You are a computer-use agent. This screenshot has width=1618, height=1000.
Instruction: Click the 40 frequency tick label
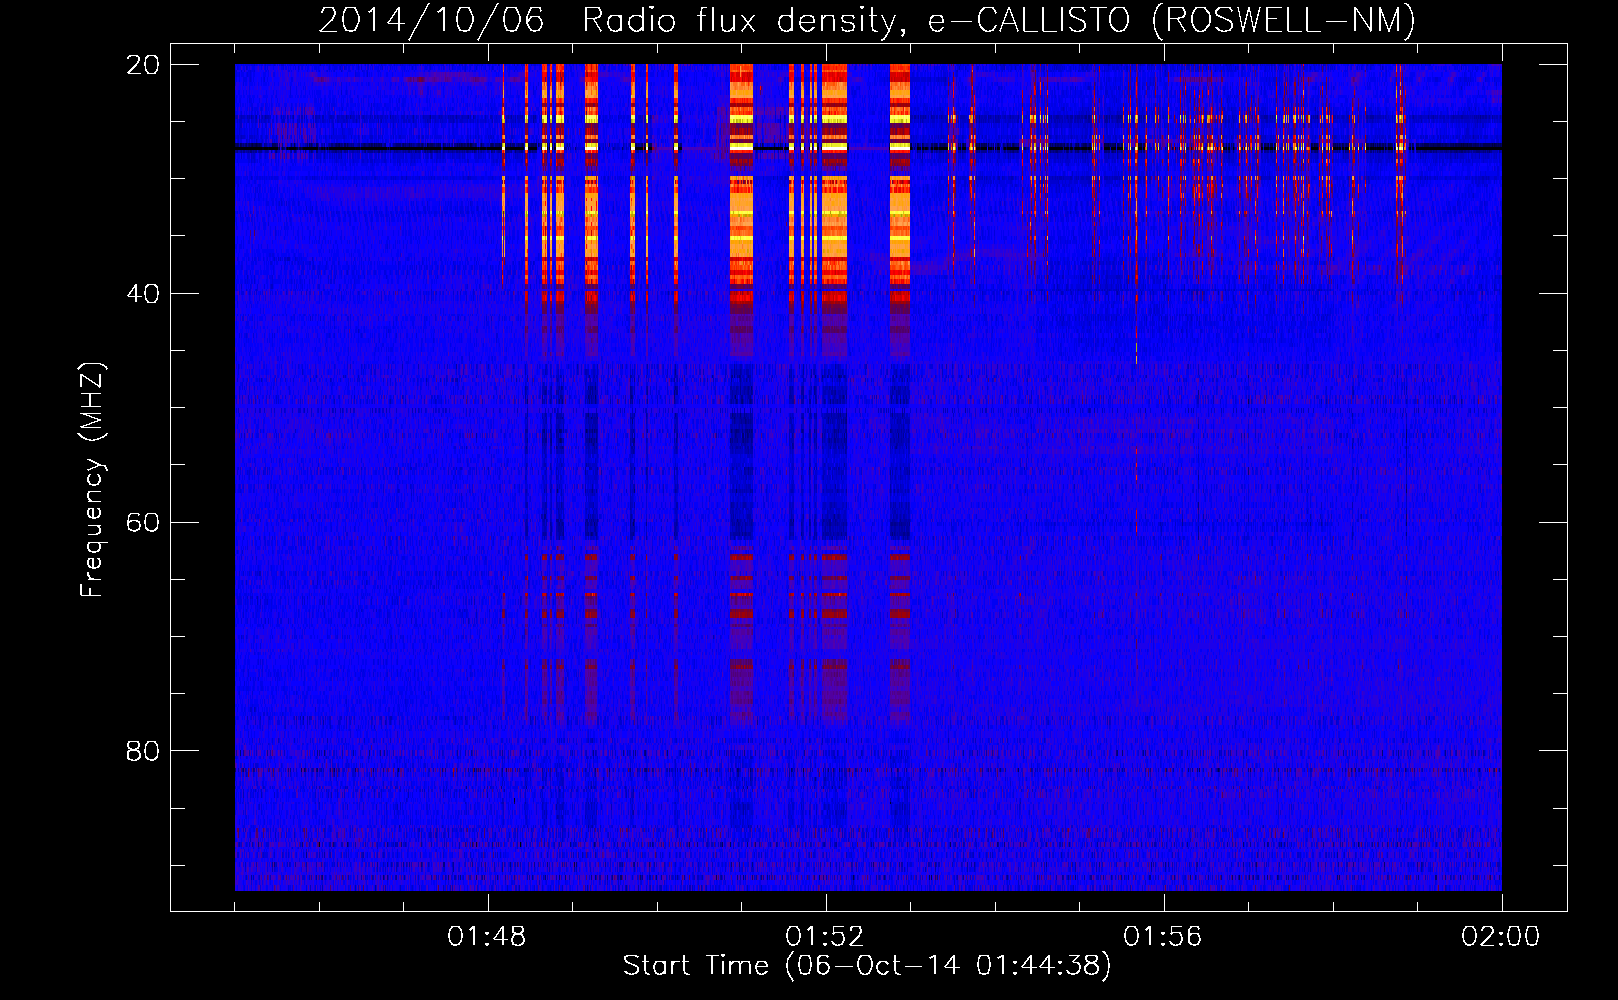(144, 294)
